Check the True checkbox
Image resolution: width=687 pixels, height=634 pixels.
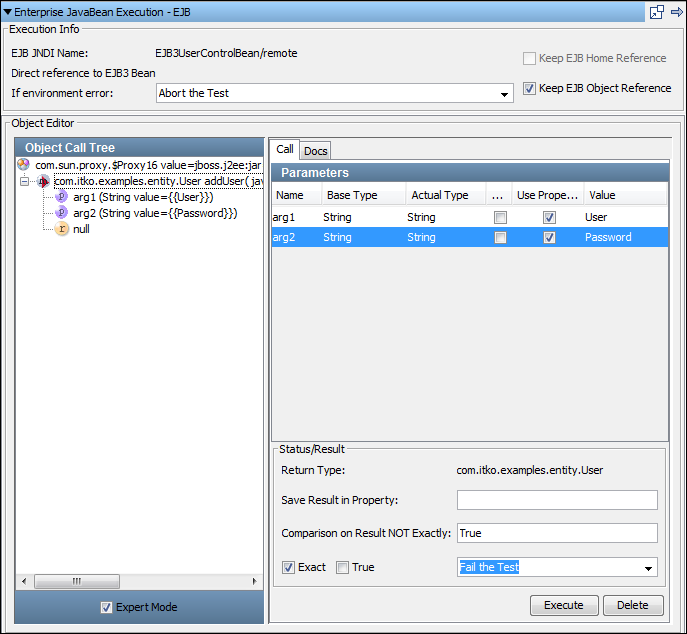pos(342,567)
